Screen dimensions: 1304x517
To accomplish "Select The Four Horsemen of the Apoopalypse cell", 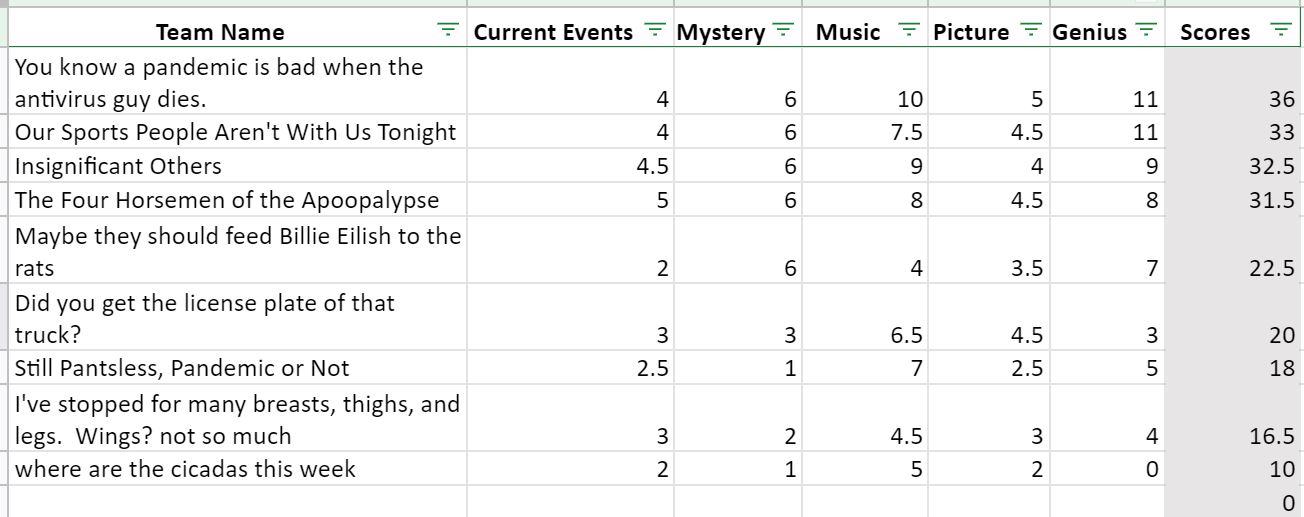I will [x=238, y=199].
